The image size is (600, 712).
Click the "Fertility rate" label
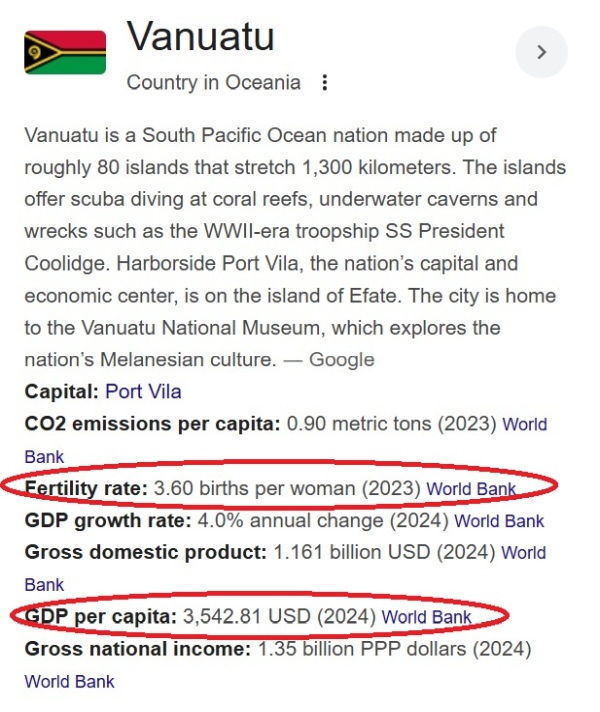pyautogui.click(x=86, y=489)
